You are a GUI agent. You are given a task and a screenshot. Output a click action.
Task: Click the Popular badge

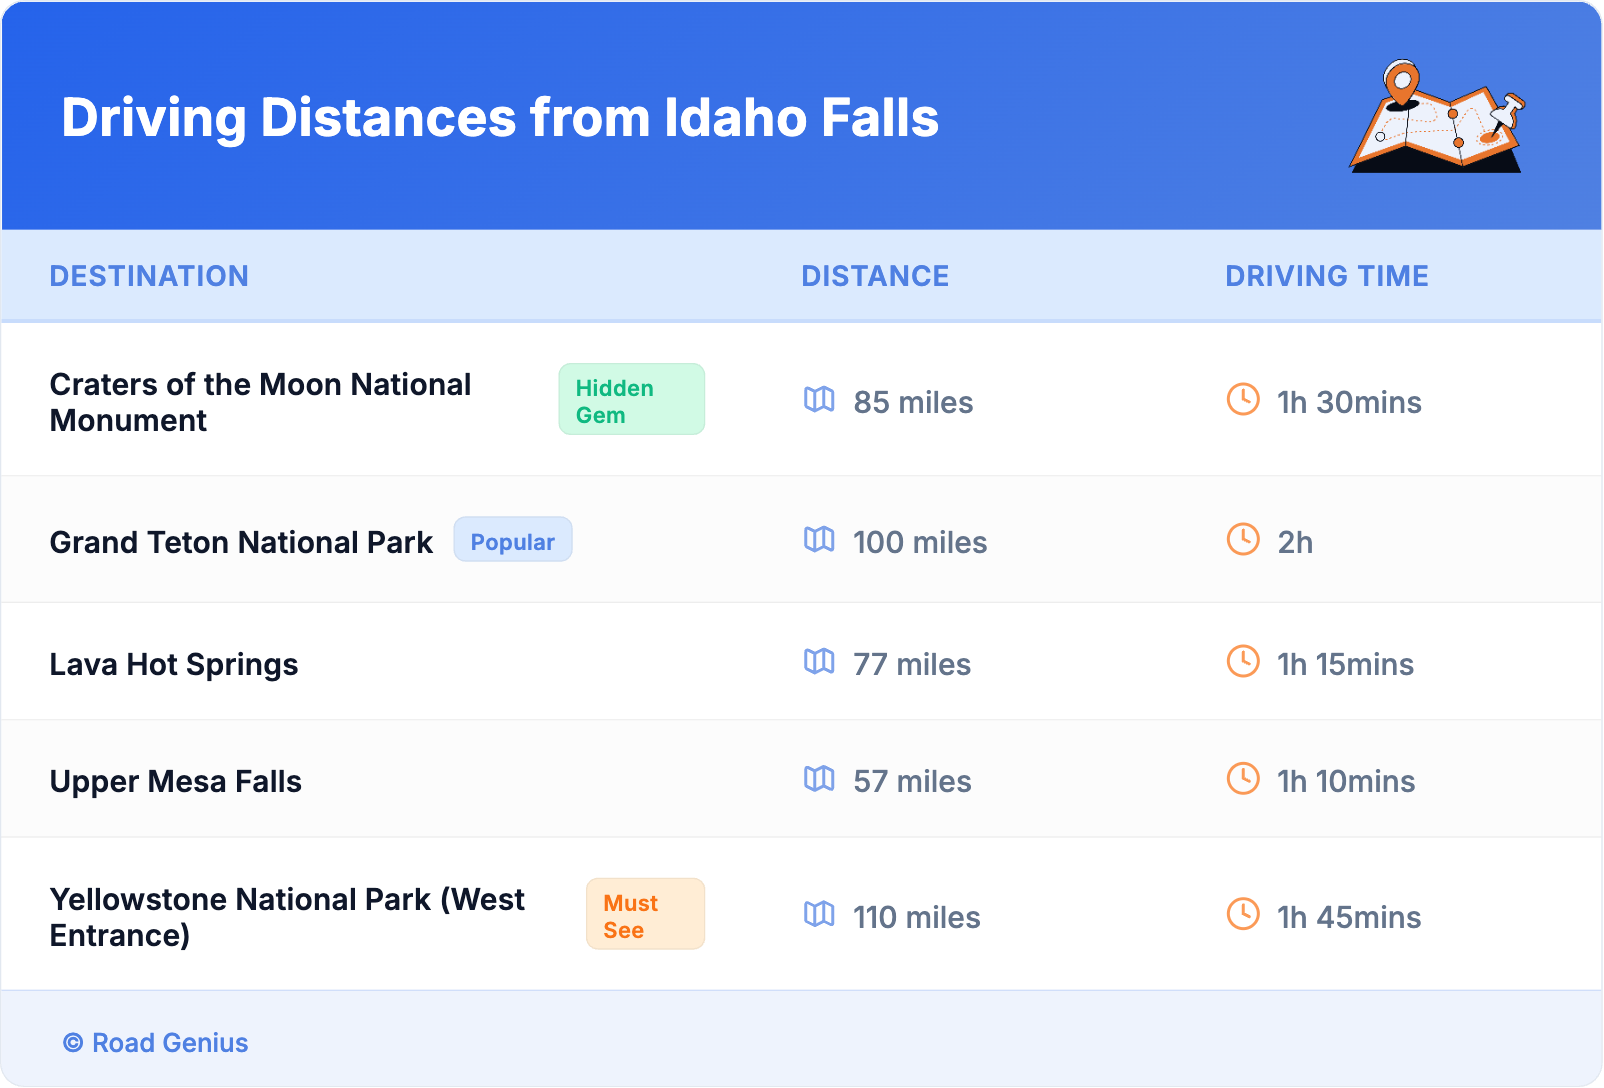[512, 541]
